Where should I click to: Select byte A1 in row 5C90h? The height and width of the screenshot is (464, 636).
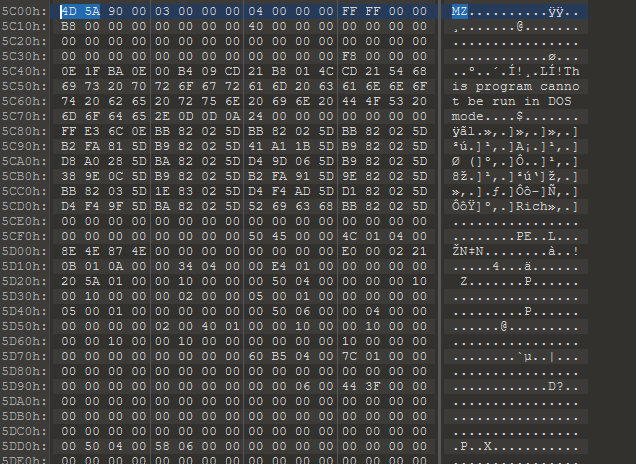tap(279, 146)
